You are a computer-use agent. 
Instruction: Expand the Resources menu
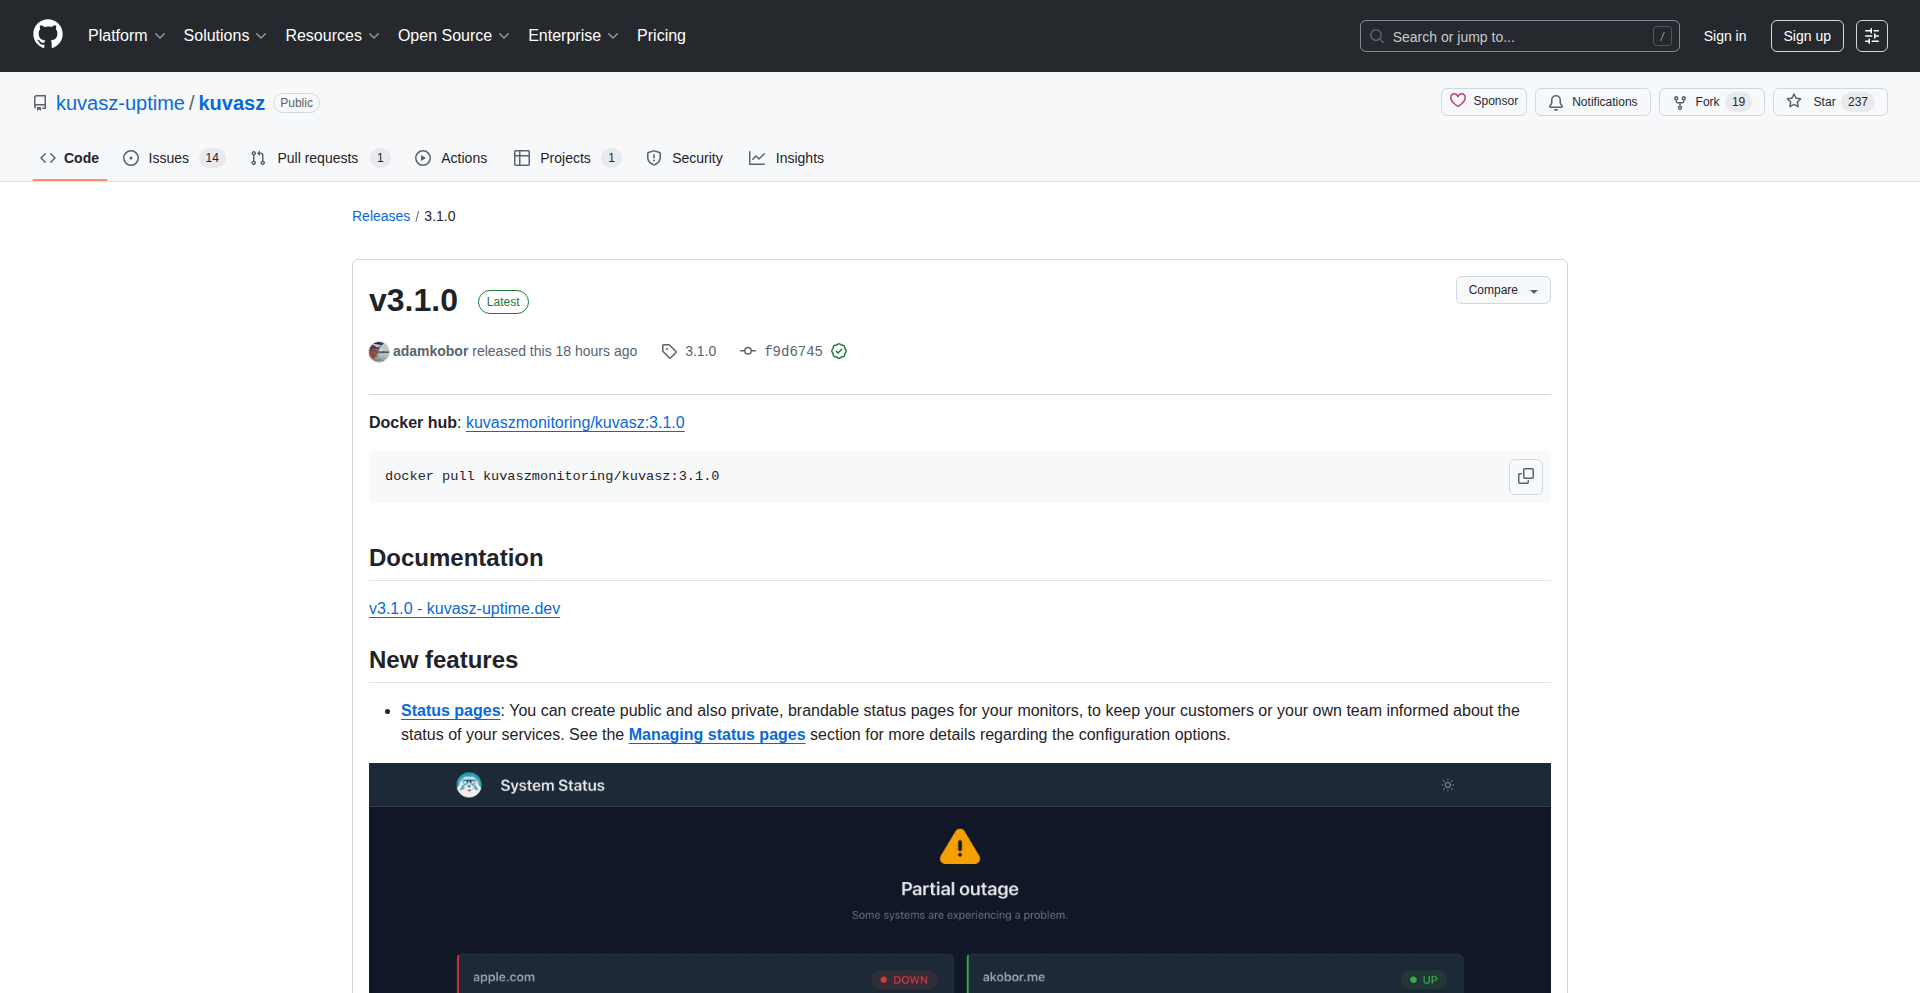tap(332, 36)
